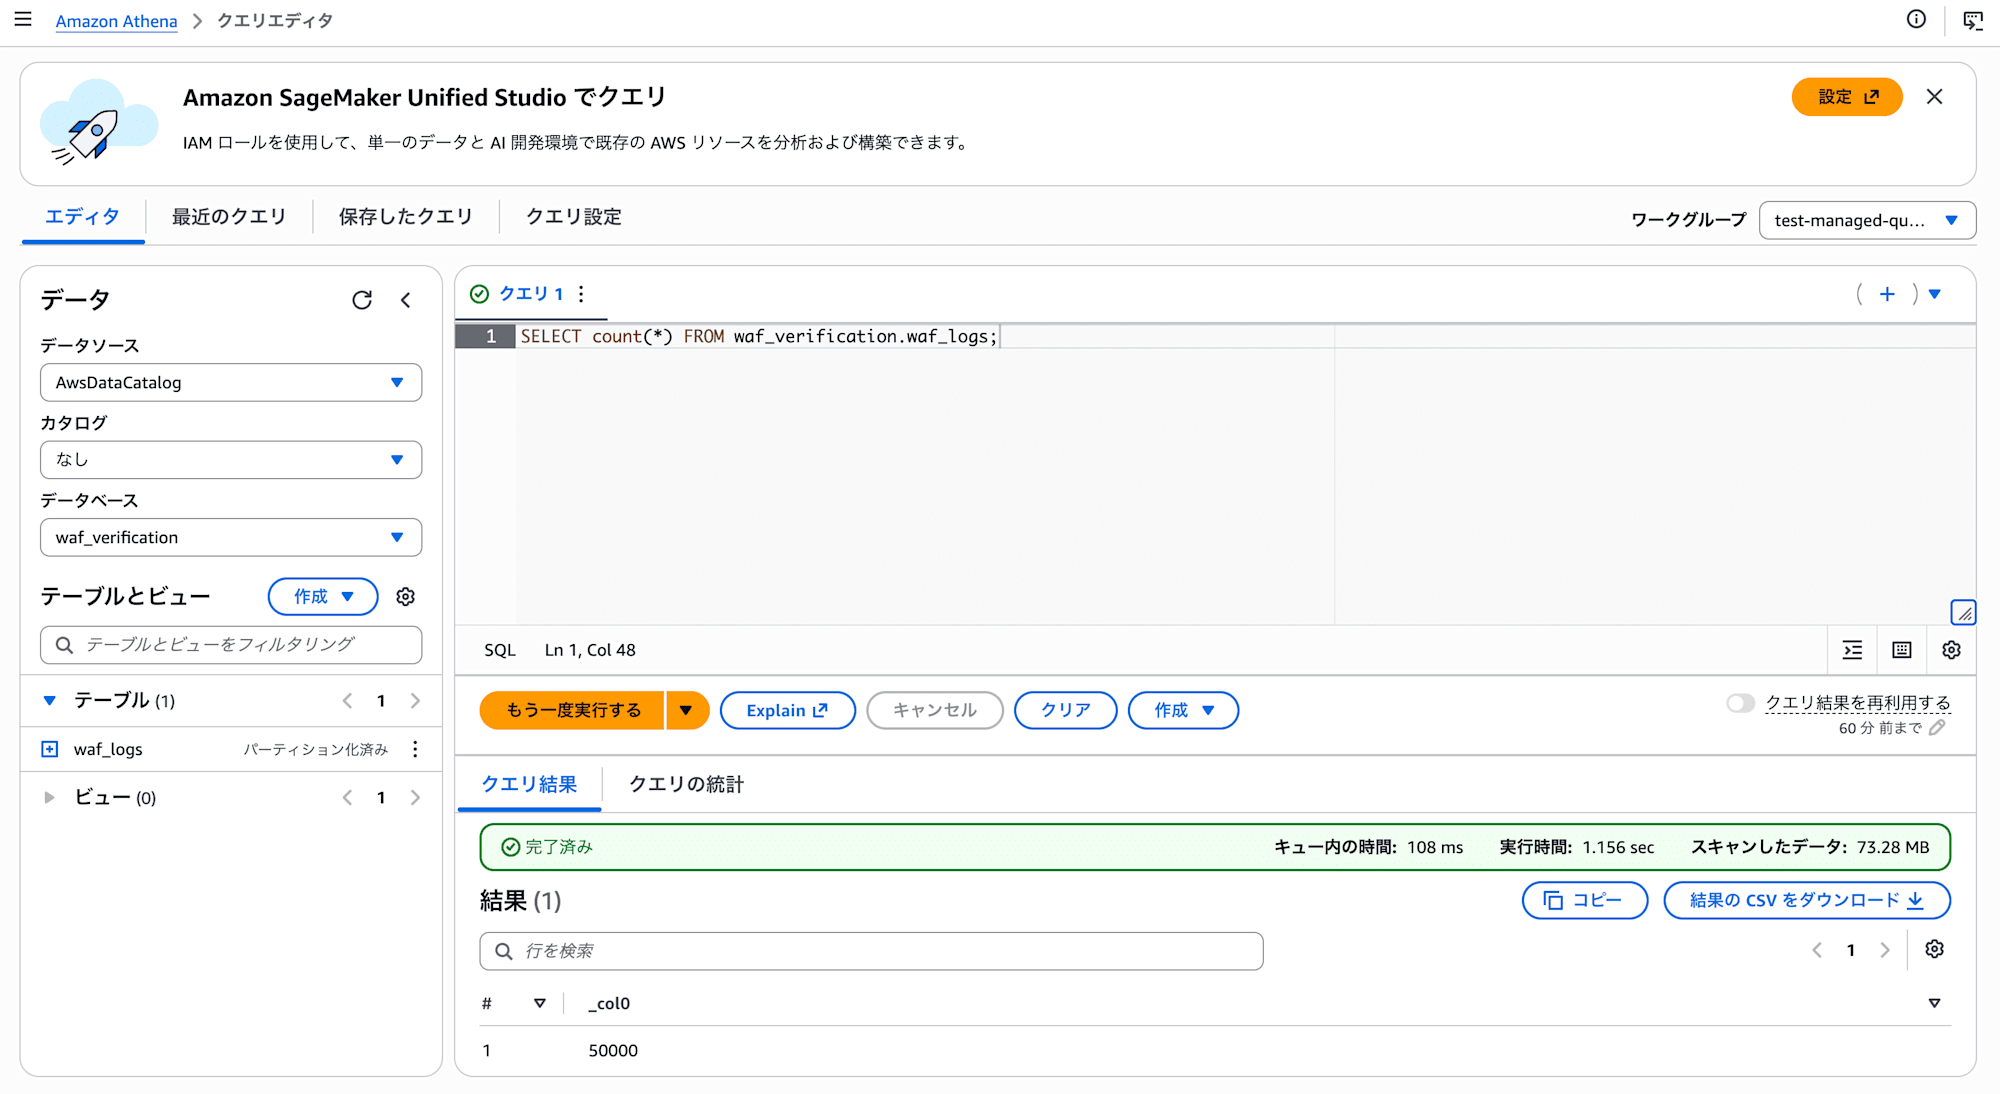Focus the tables and views filter field
The image size is (2000, 1094).
point(231,645)
